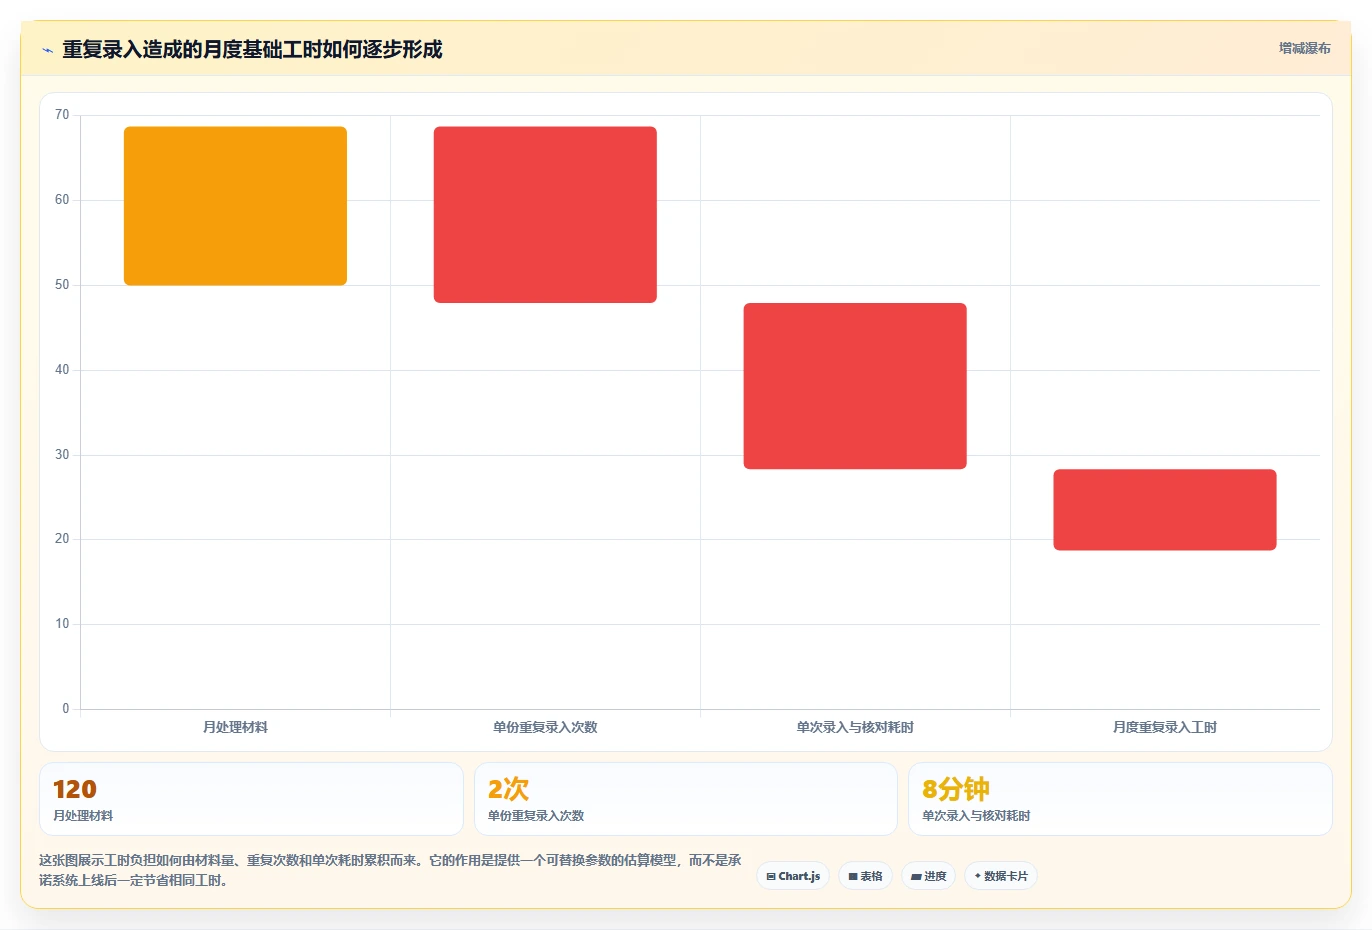Select the orange 月处理材料 bar
The width and height of the screenshot is (1372, 930).
235,206
